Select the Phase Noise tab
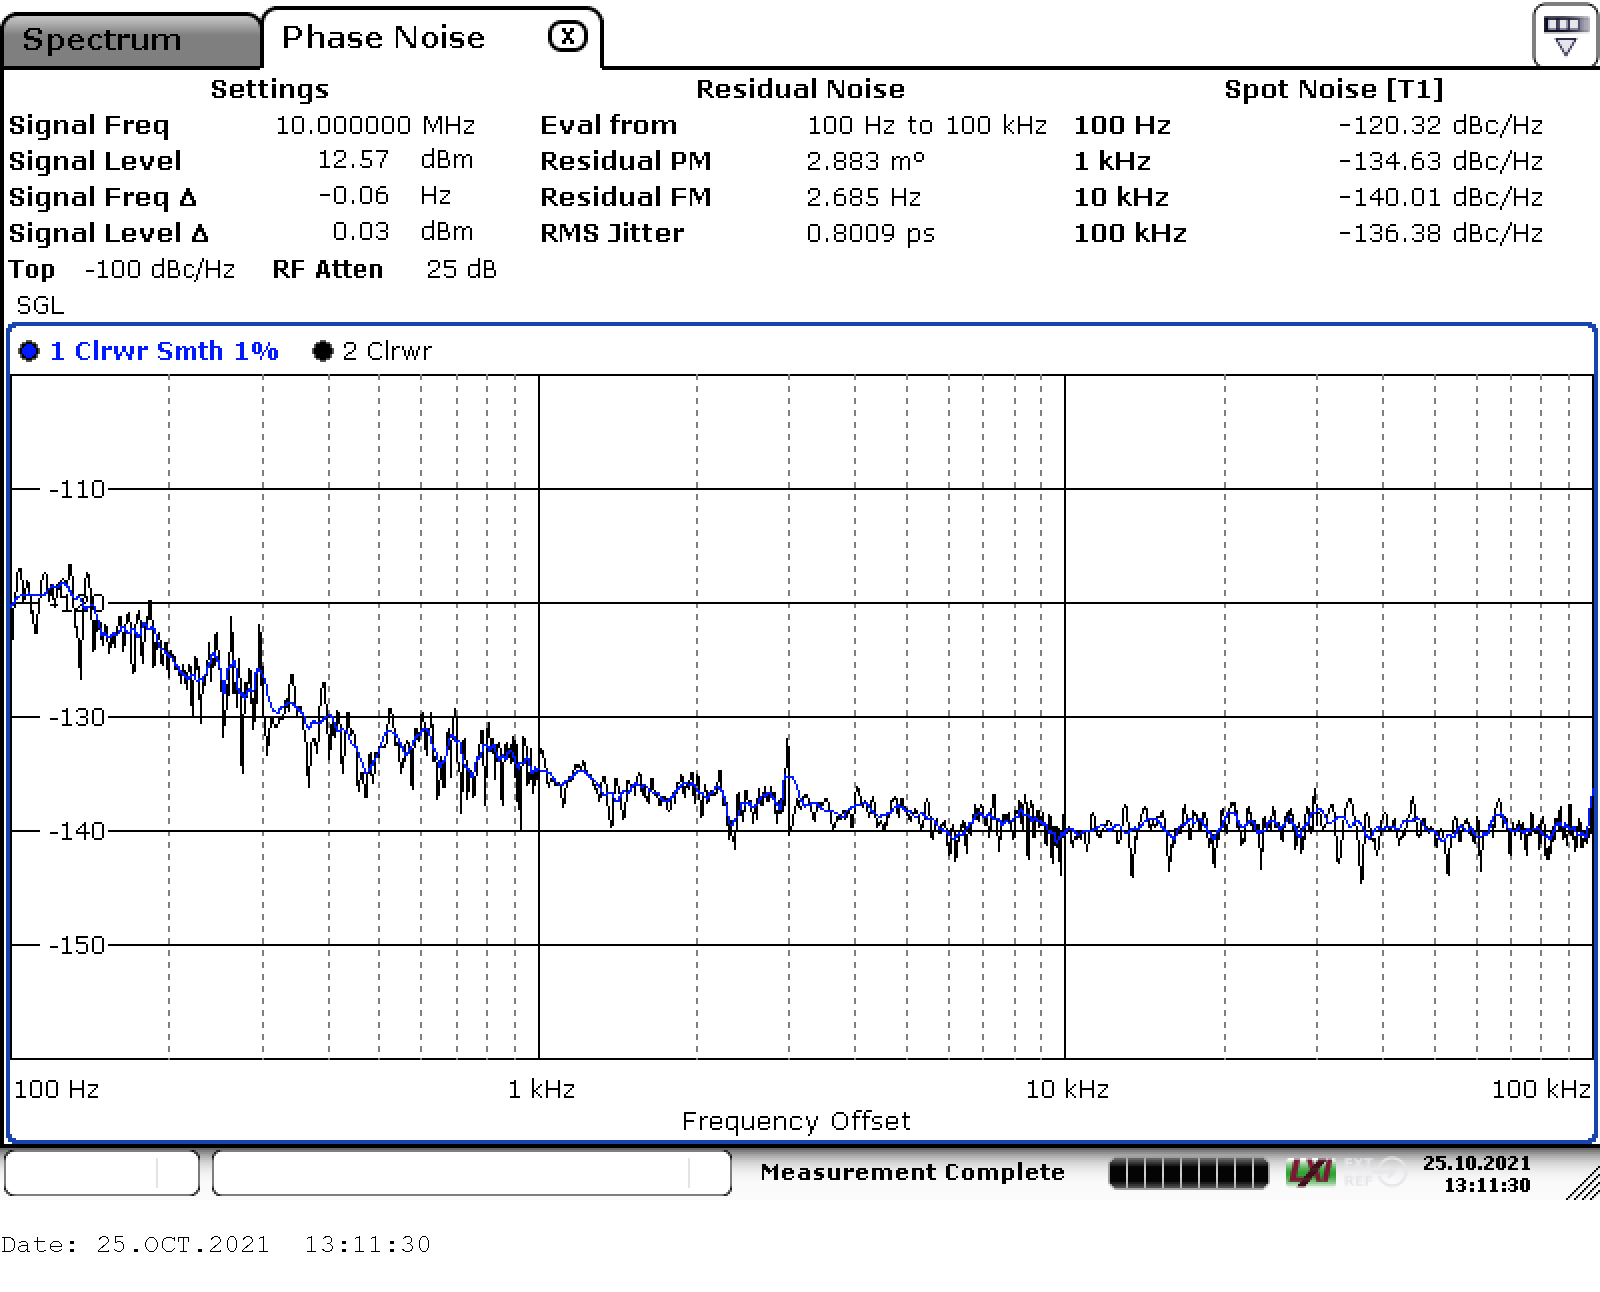Viewport: 1600px width, 1292px height. pyautogui.click(x=384, y=38)
